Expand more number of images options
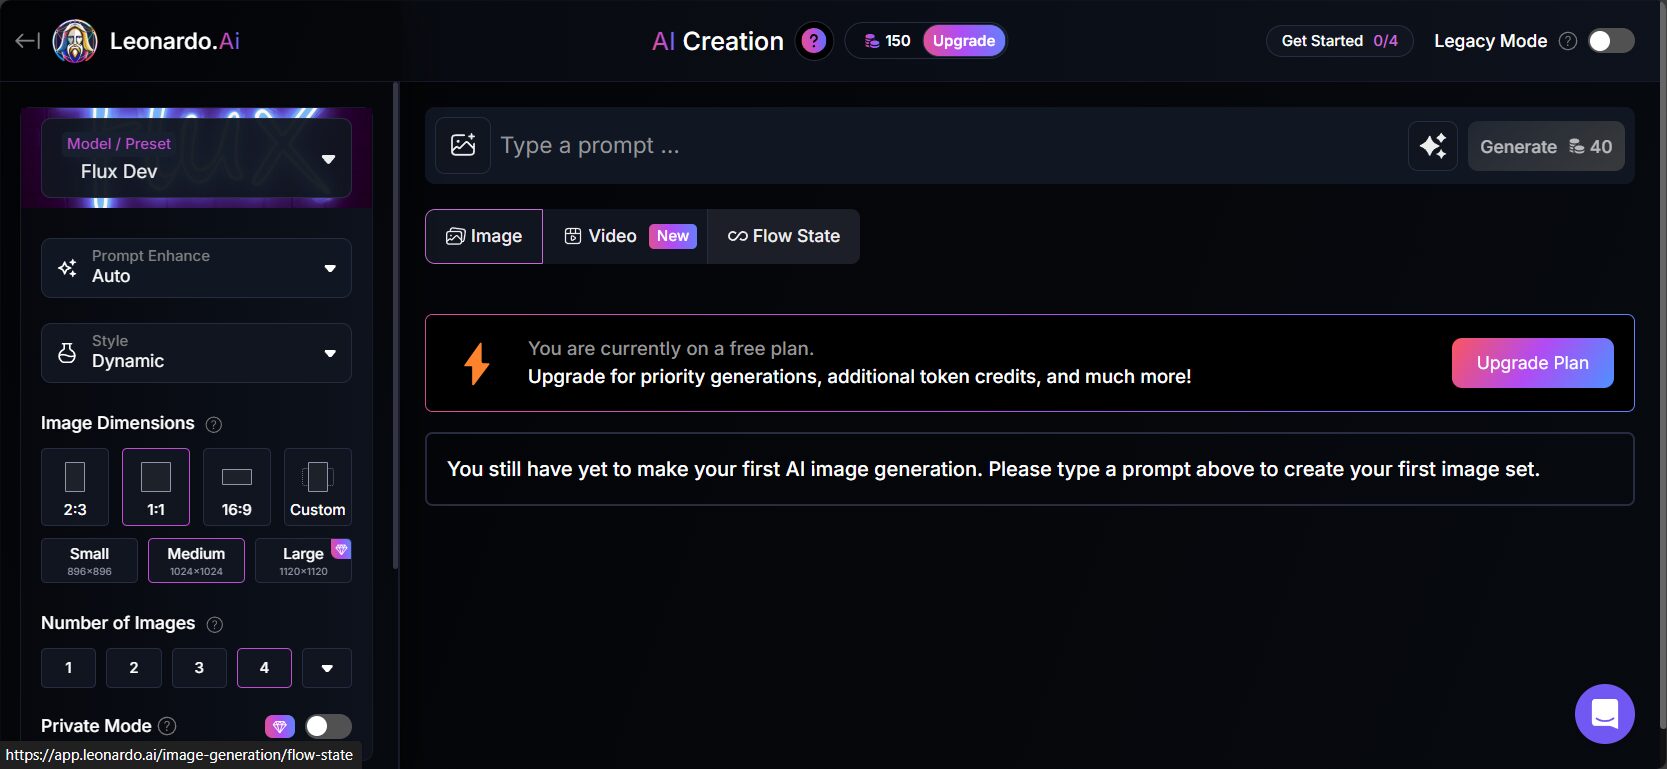This screenshot has width=1667, height=769. click(x=327, y=668)
